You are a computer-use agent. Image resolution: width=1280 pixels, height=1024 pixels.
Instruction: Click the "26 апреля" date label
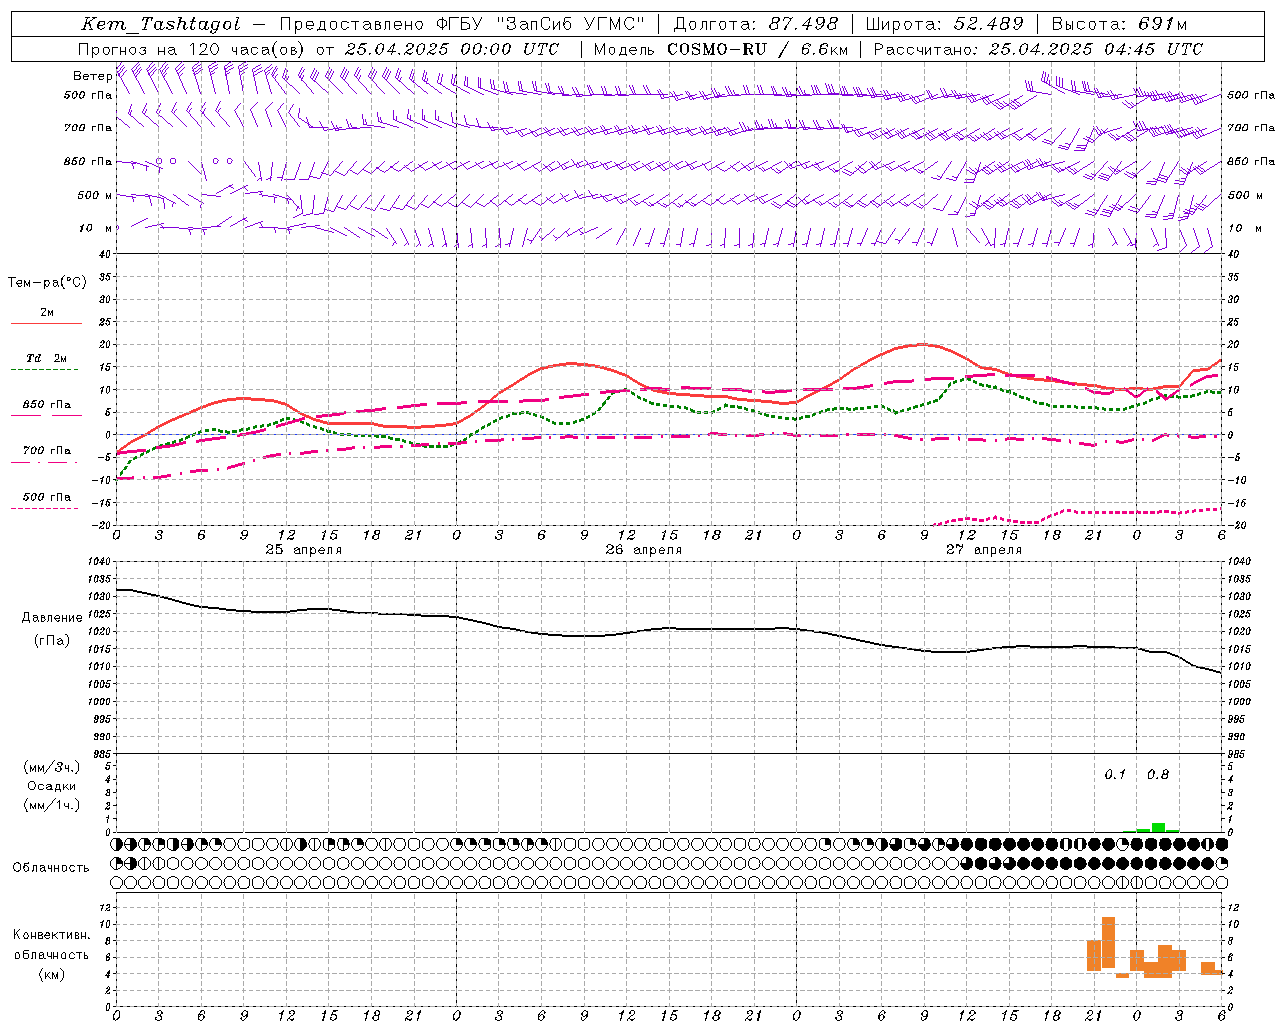(644, 550)
